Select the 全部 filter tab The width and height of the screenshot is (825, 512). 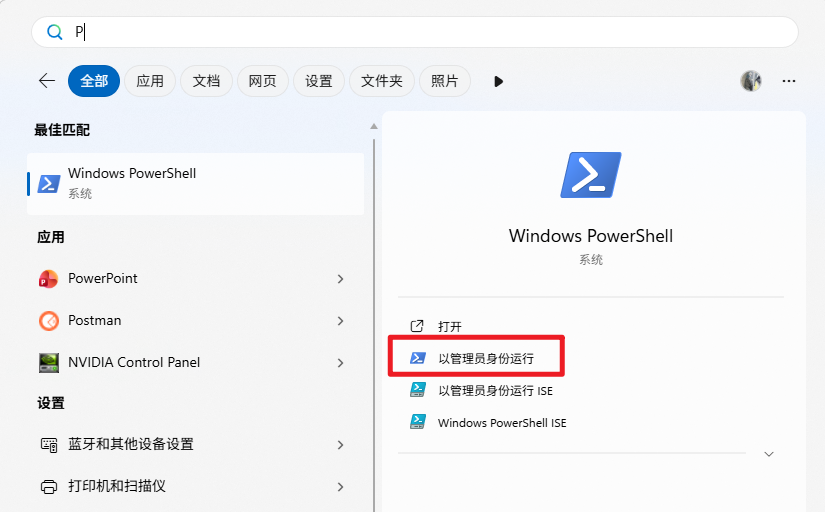(94, 81)
